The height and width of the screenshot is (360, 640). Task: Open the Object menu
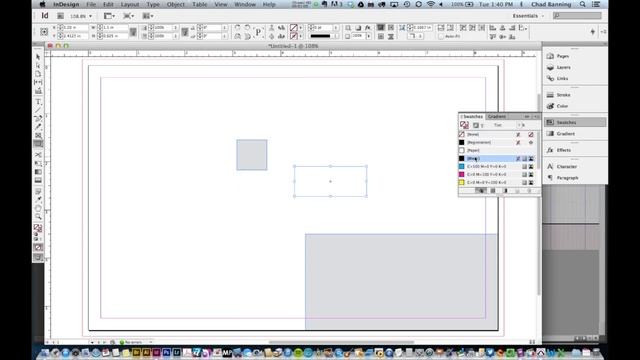tap(176, 4)
